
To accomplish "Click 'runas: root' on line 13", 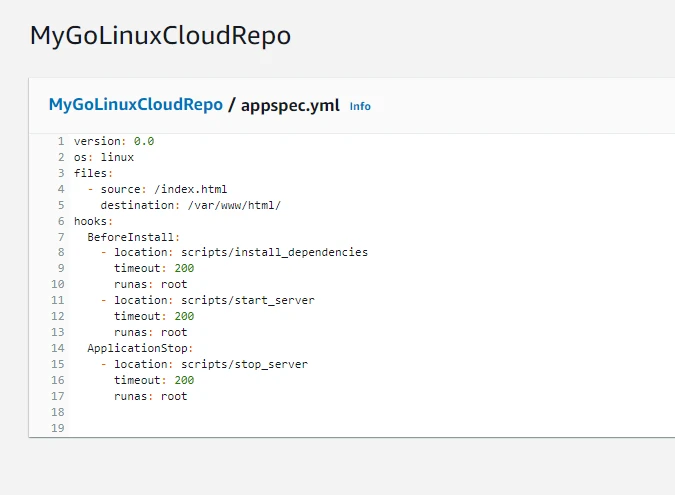I will (150, 332).
